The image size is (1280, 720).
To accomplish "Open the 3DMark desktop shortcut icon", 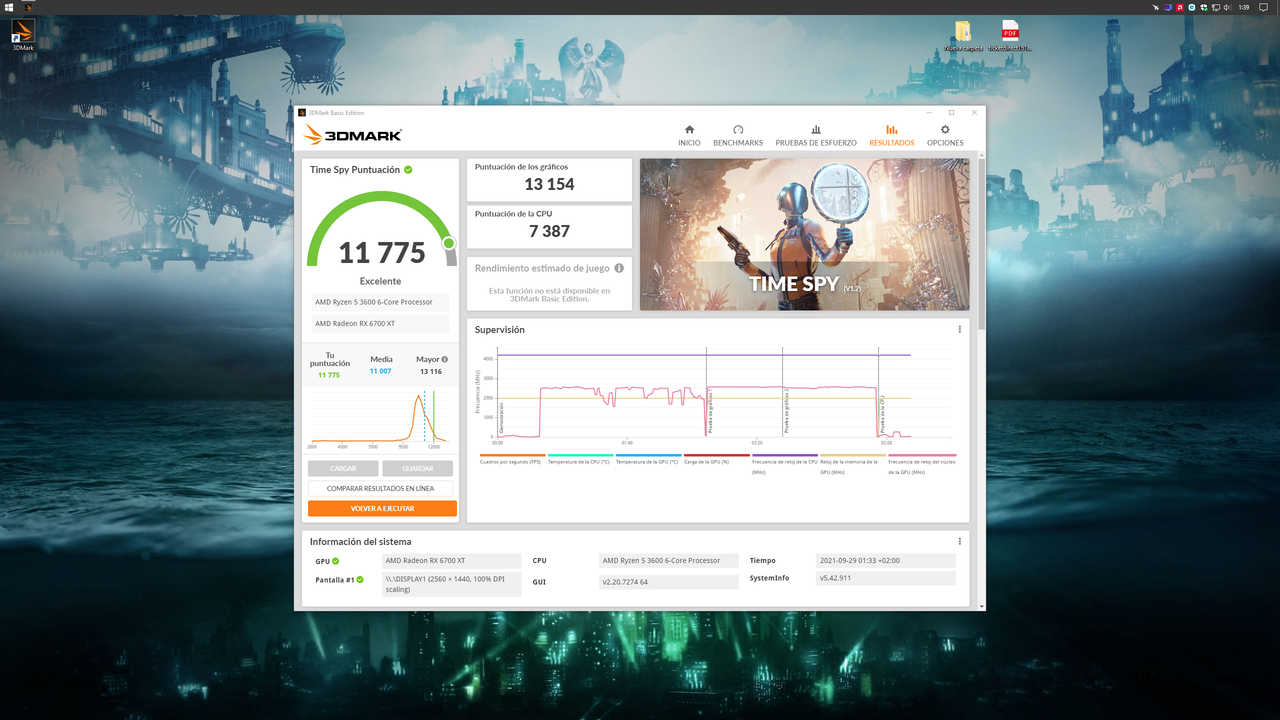I will pos(22,35).
